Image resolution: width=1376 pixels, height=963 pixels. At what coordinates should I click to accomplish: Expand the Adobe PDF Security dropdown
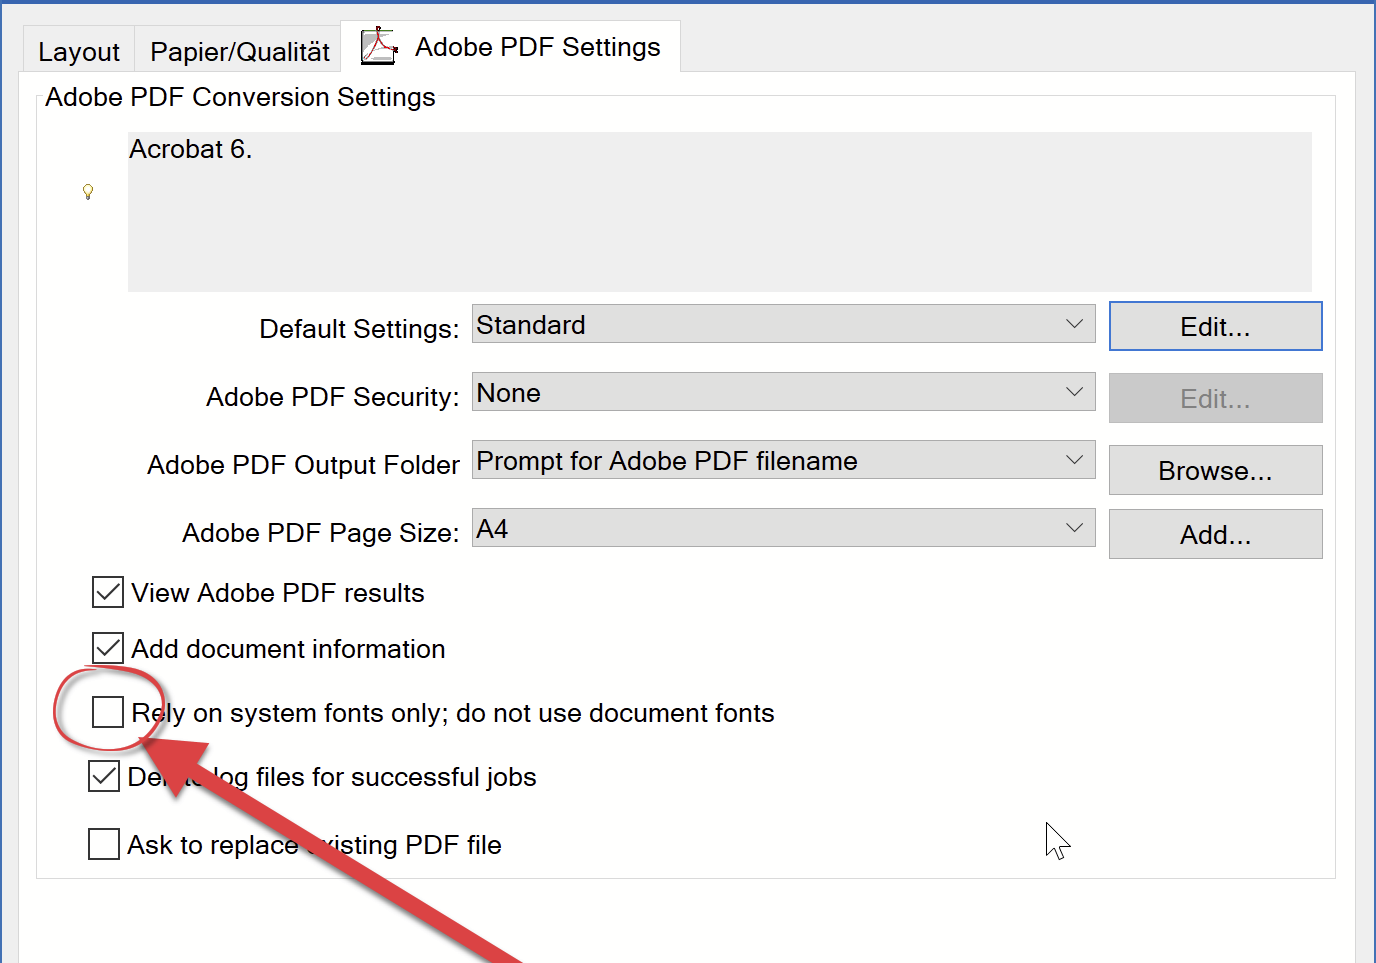(783, 392)
